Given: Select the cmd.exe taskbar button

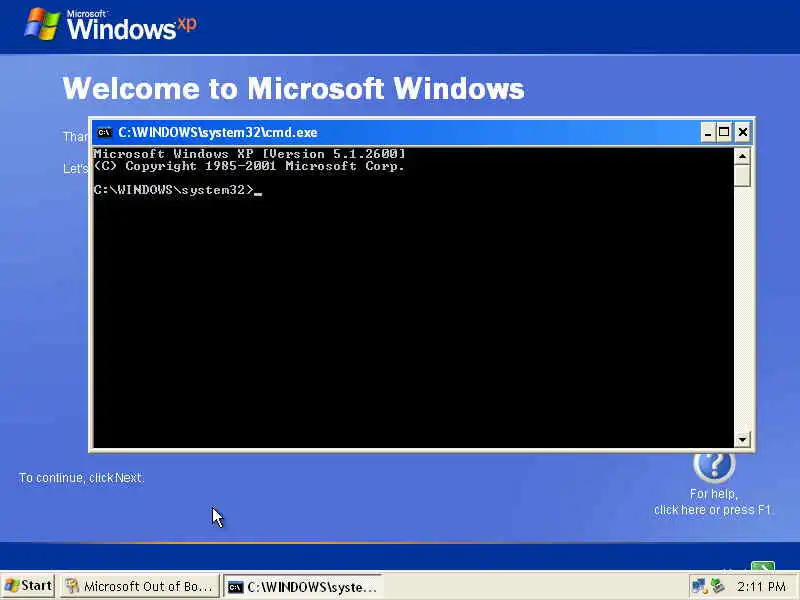Looking at the screenshot, I should pyautogui.click(x=304, y=587).
